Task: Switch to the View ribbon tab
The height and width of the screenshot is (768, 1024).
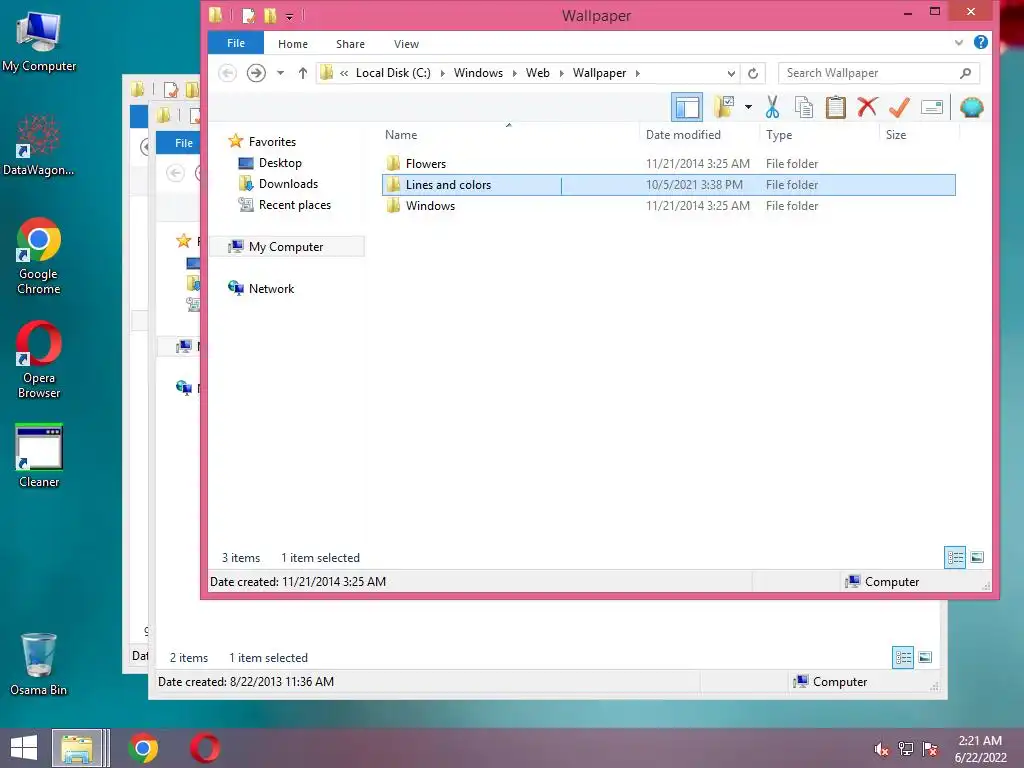Action: pyautogui.click(x=406, y=44)
